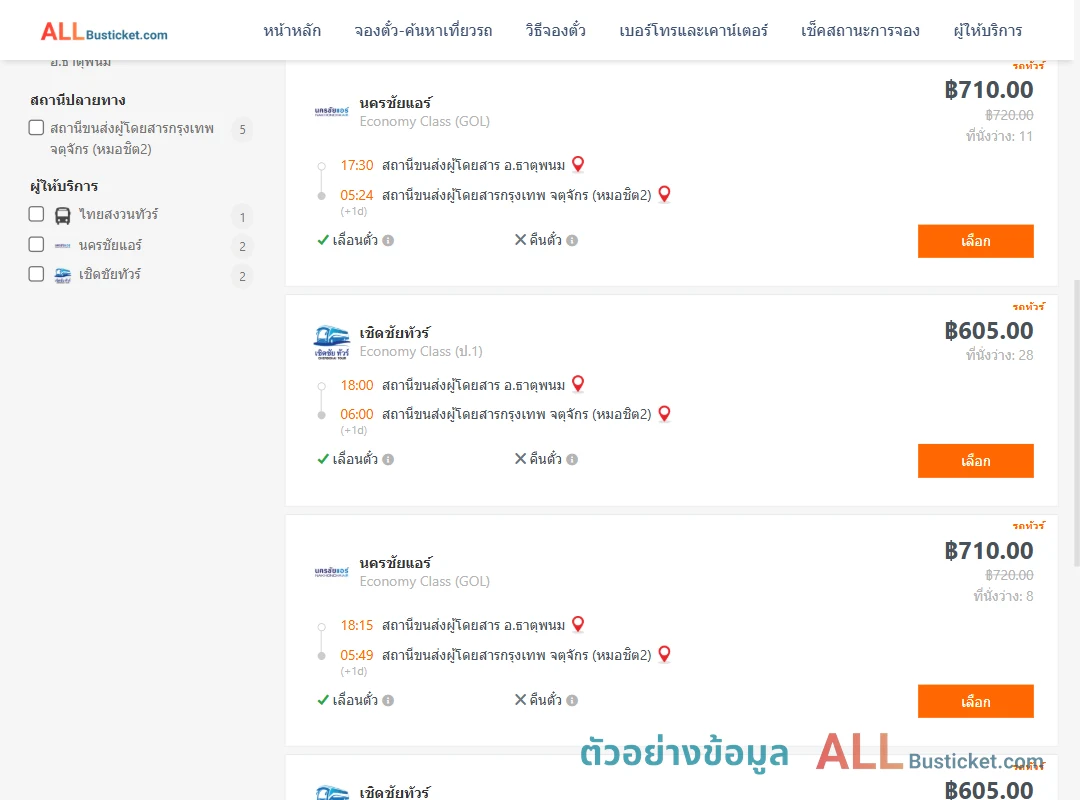The width and height of the screenshot is (1080, 800).
Task: Click map pin beside 06:00 arrival station
Action: (664, 413)
